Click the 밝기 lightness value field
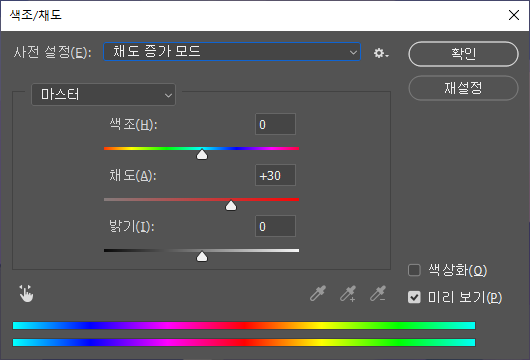The width and height of the screenshot is (530, 360). pyautogui.click(x=275, y=226)
